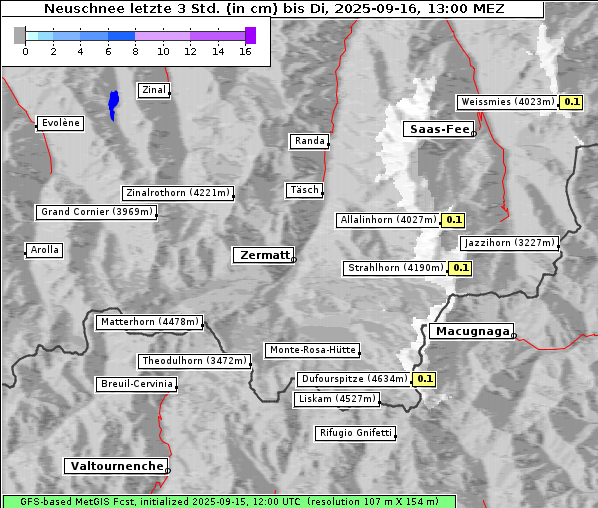598x508 pixels.
Task: Select the Arolla label
Action: click(44, 250)
